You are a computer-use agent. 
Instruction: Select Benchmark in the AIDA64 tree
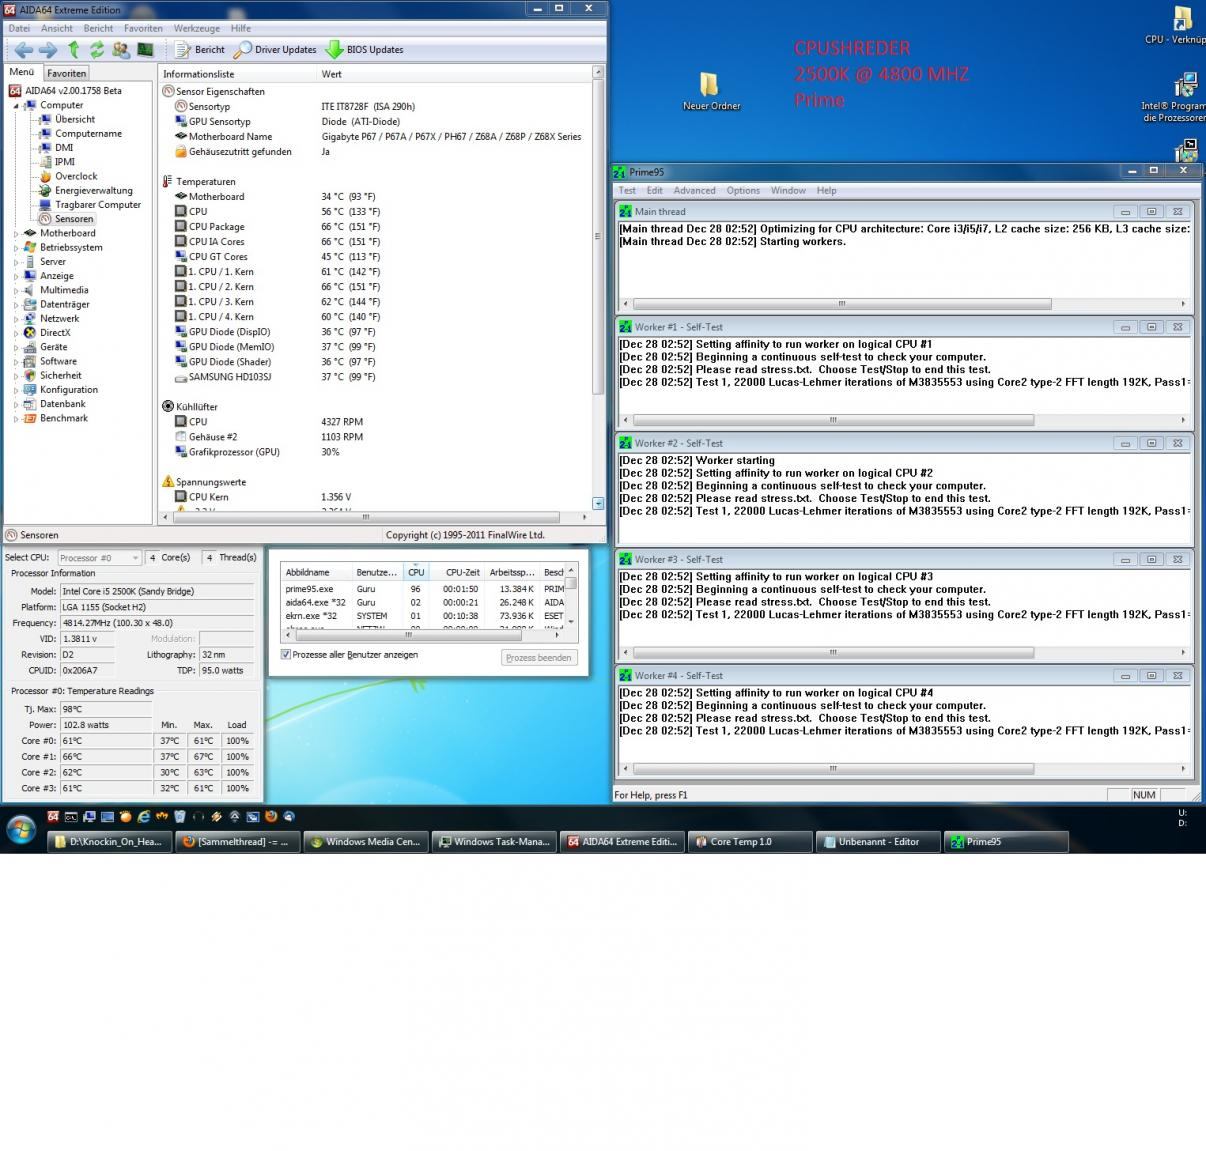(x=56, y=418)
